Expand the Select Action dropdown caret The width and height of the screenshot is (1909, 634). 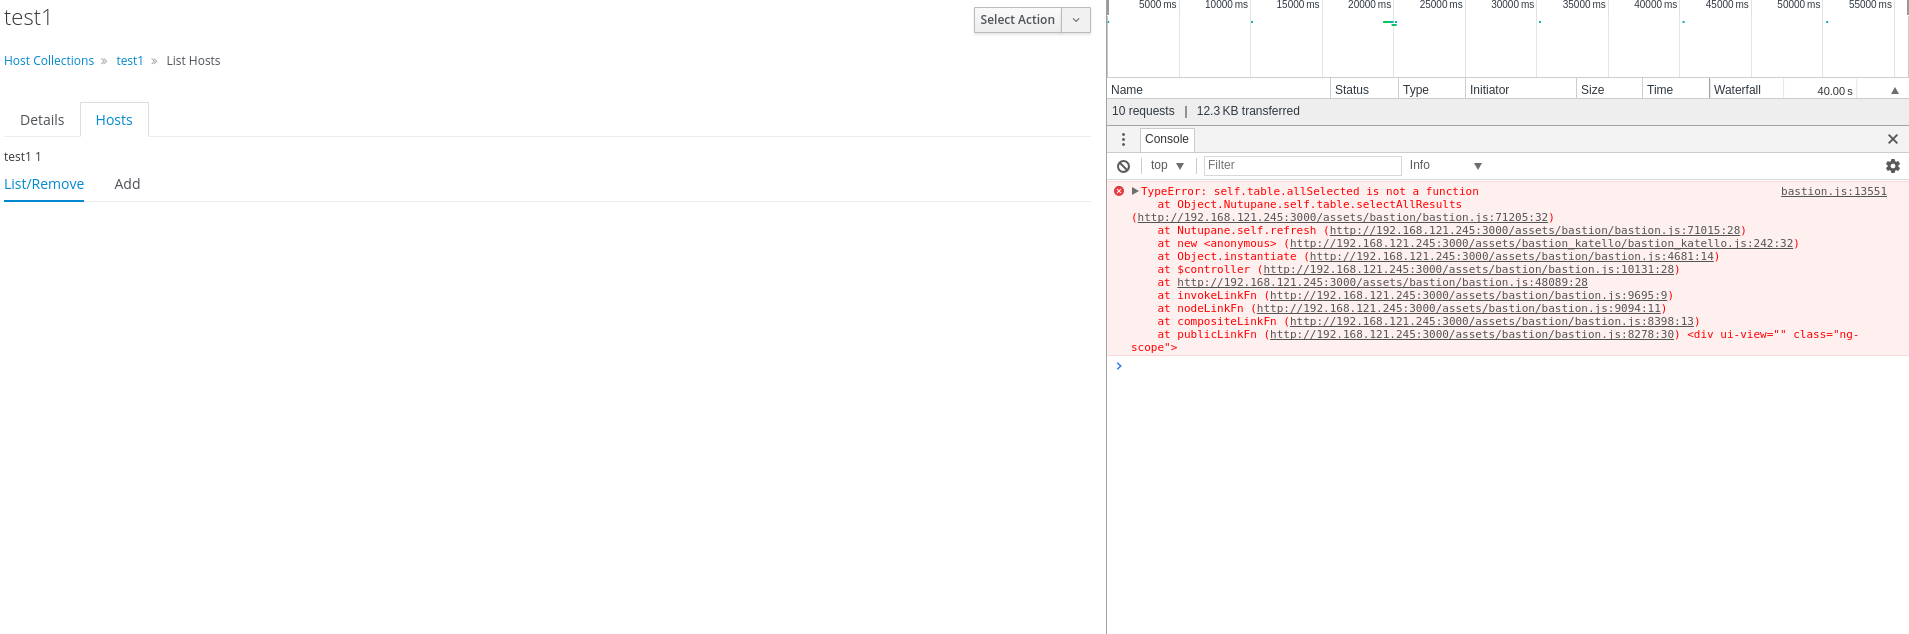click(1076, 20)
